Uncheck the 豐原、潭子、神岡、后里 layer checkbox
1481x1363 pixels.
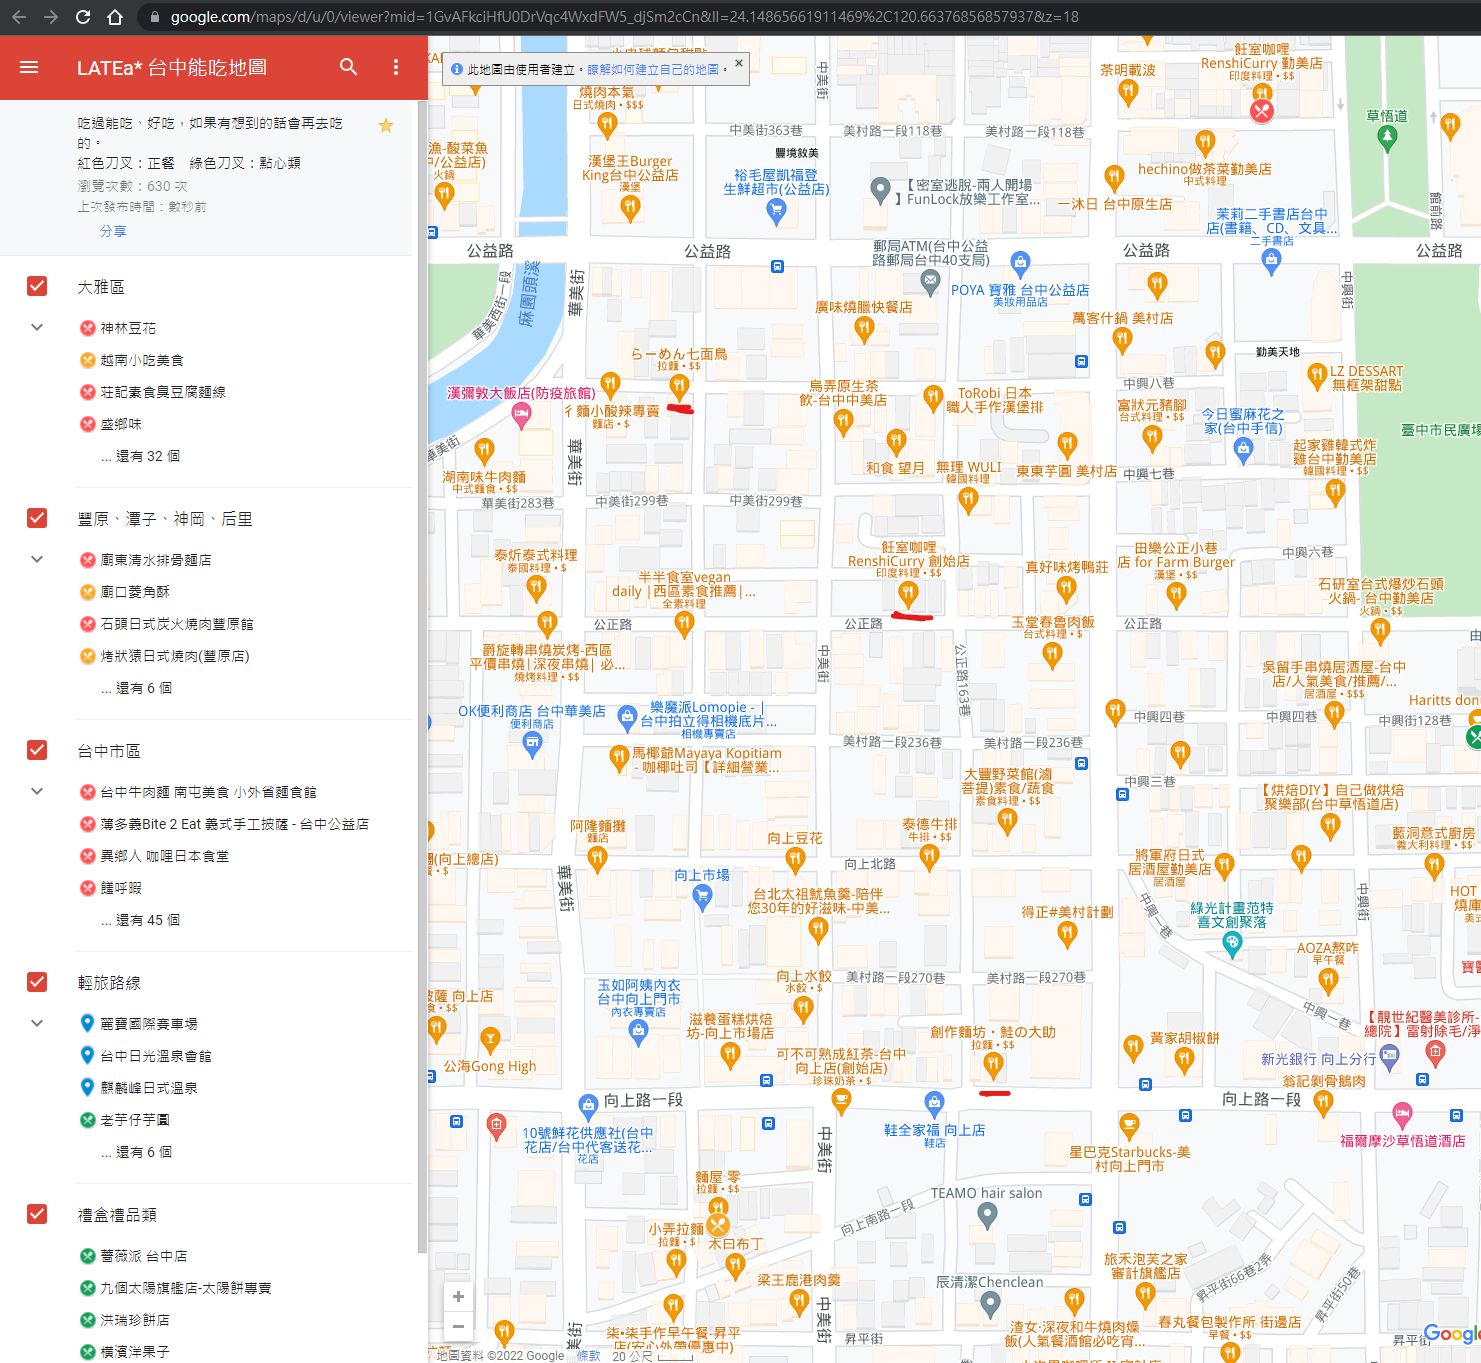(x=37, y=518)
